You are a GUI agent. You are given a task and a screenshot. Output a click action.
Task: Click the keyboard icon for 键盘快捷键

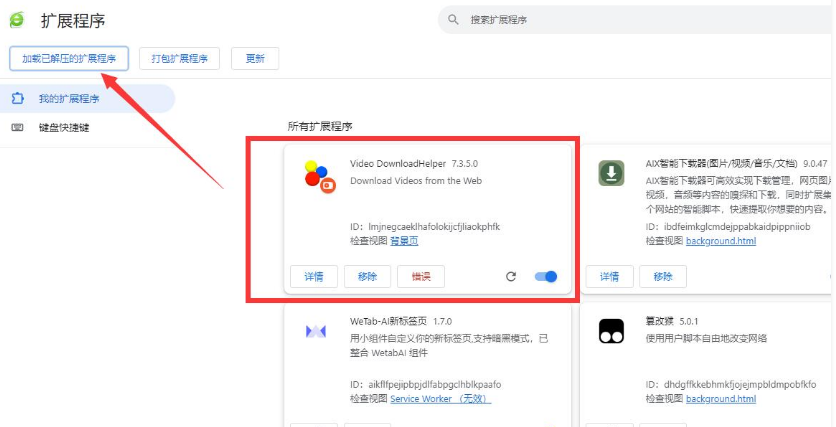tap(17, 128)
